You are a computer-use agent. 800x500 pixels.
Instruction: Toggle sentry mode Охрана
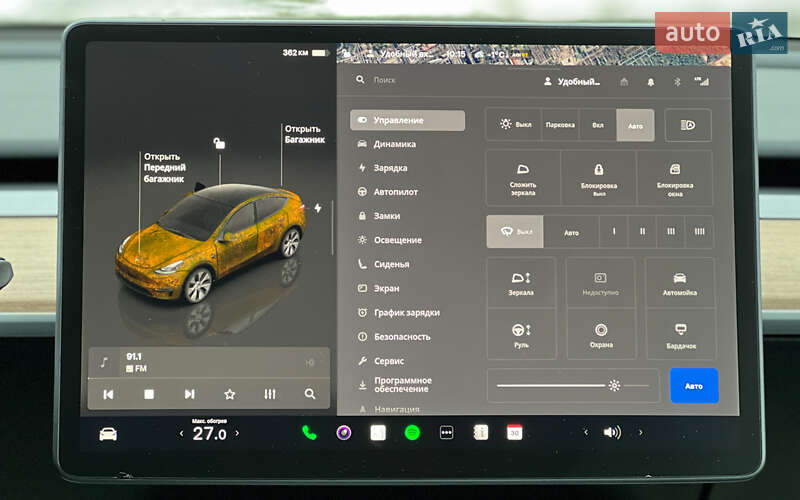click(601, 335)
